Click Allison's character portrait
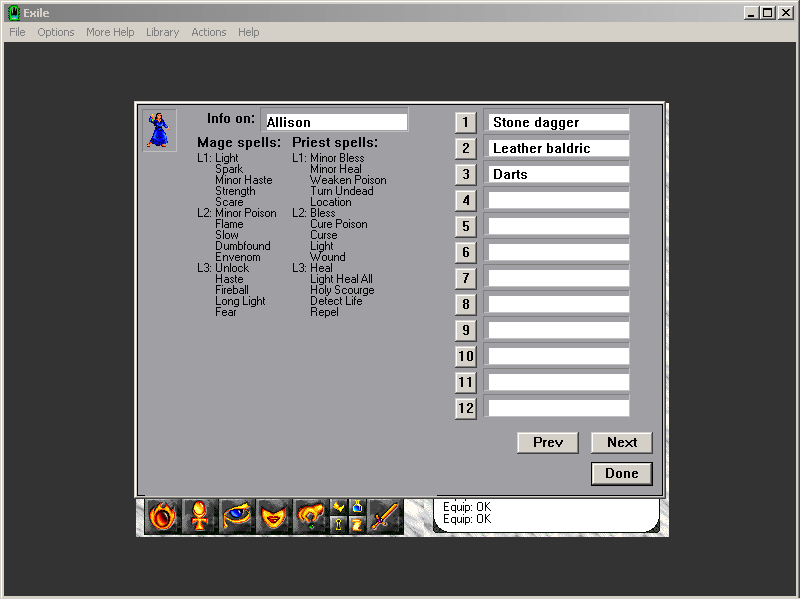This screenshot has width=800, height=600. (x=159, y=130)
